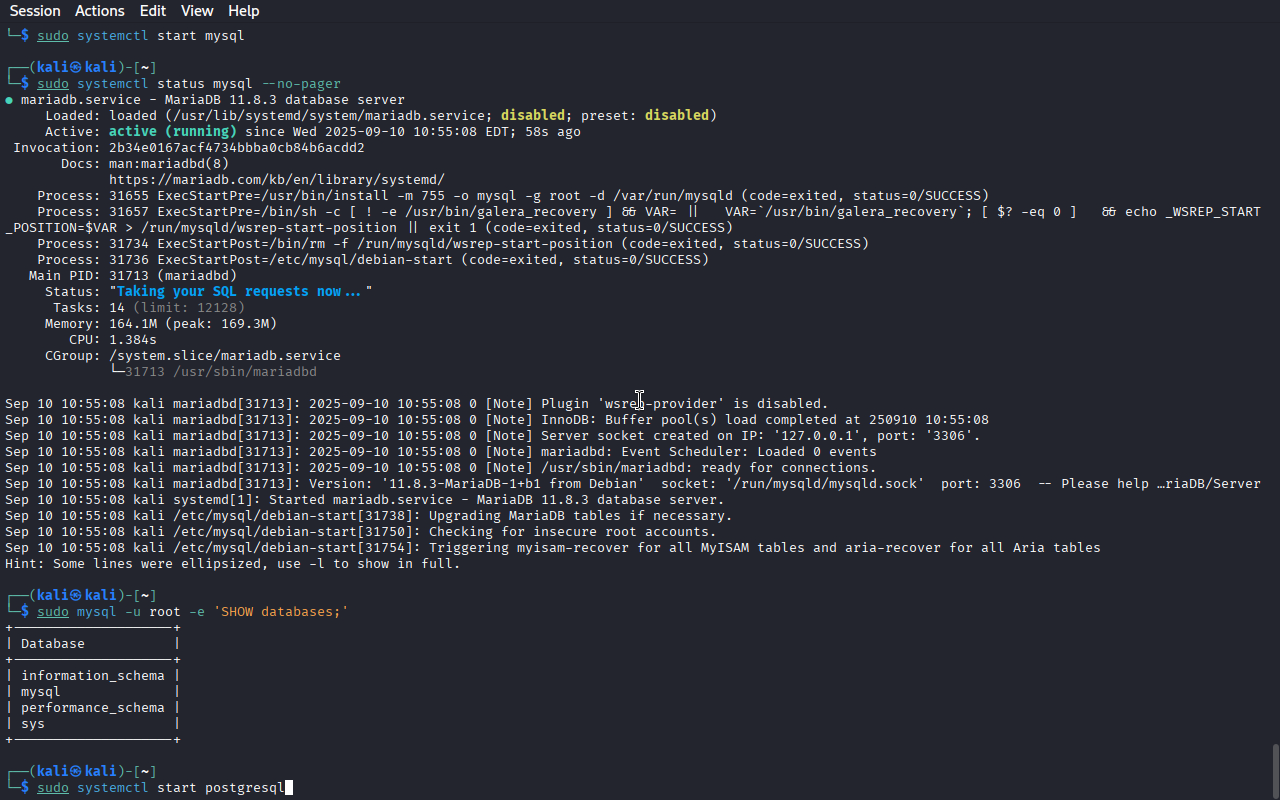The width and height of the screenshot is (1280, 800).
Task: Click the 'Checking for insecure root accounts' line
Action: (361, 532)
